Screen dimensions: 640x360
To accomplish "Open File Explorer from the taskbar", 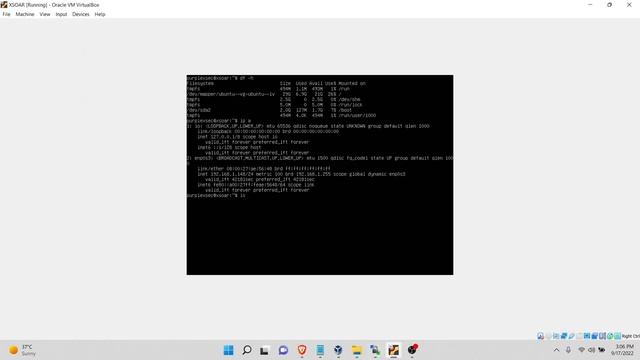I will coord(357,350).
